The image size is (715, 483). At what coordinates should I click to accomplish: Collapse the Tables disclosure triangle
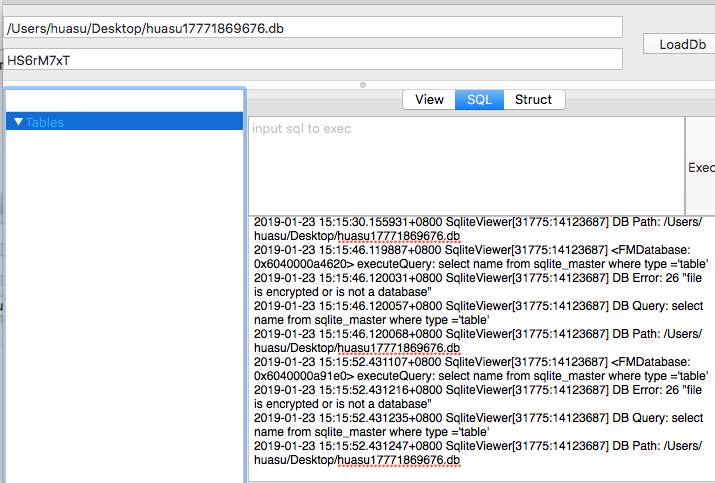[x=18, y=122]
